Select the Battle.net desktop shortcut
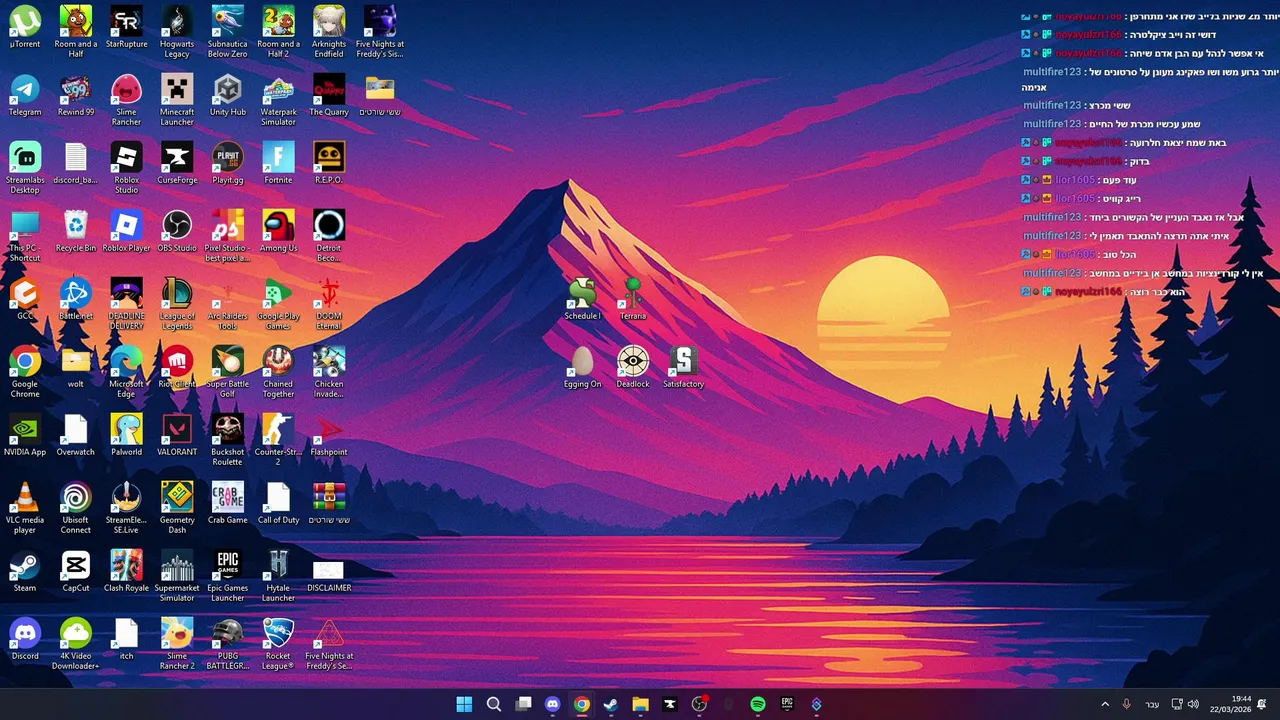The image size is (1280, 720). point(76,300)
